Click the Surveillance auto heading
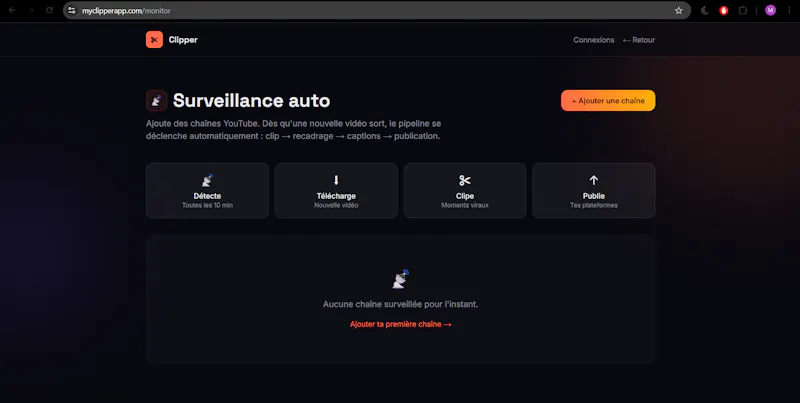 (x=252, y=100)
